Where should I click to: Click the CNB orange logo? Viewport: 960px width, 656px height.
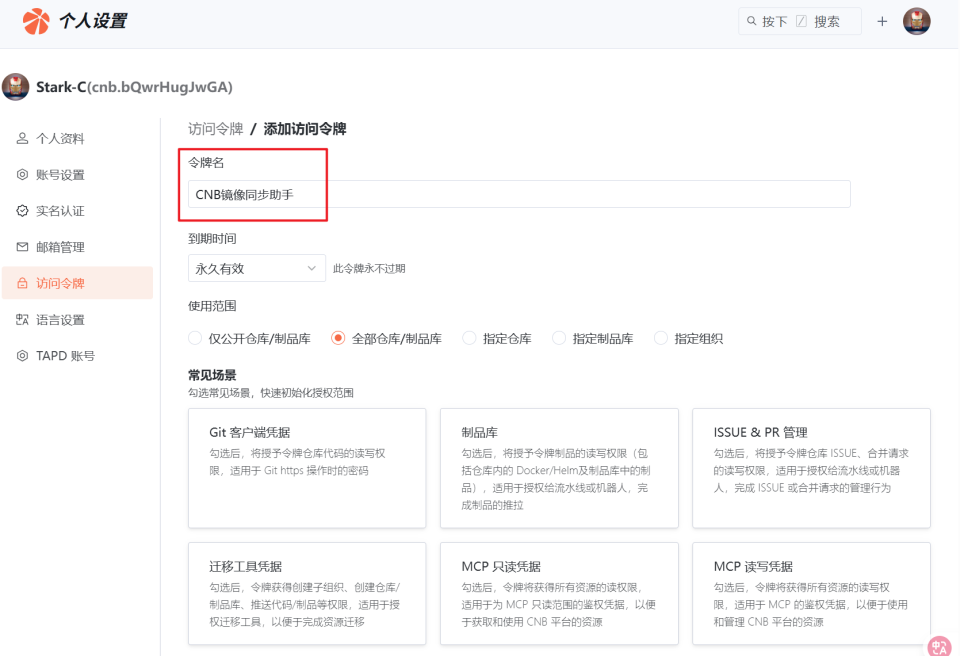click(x=36, y=21)
